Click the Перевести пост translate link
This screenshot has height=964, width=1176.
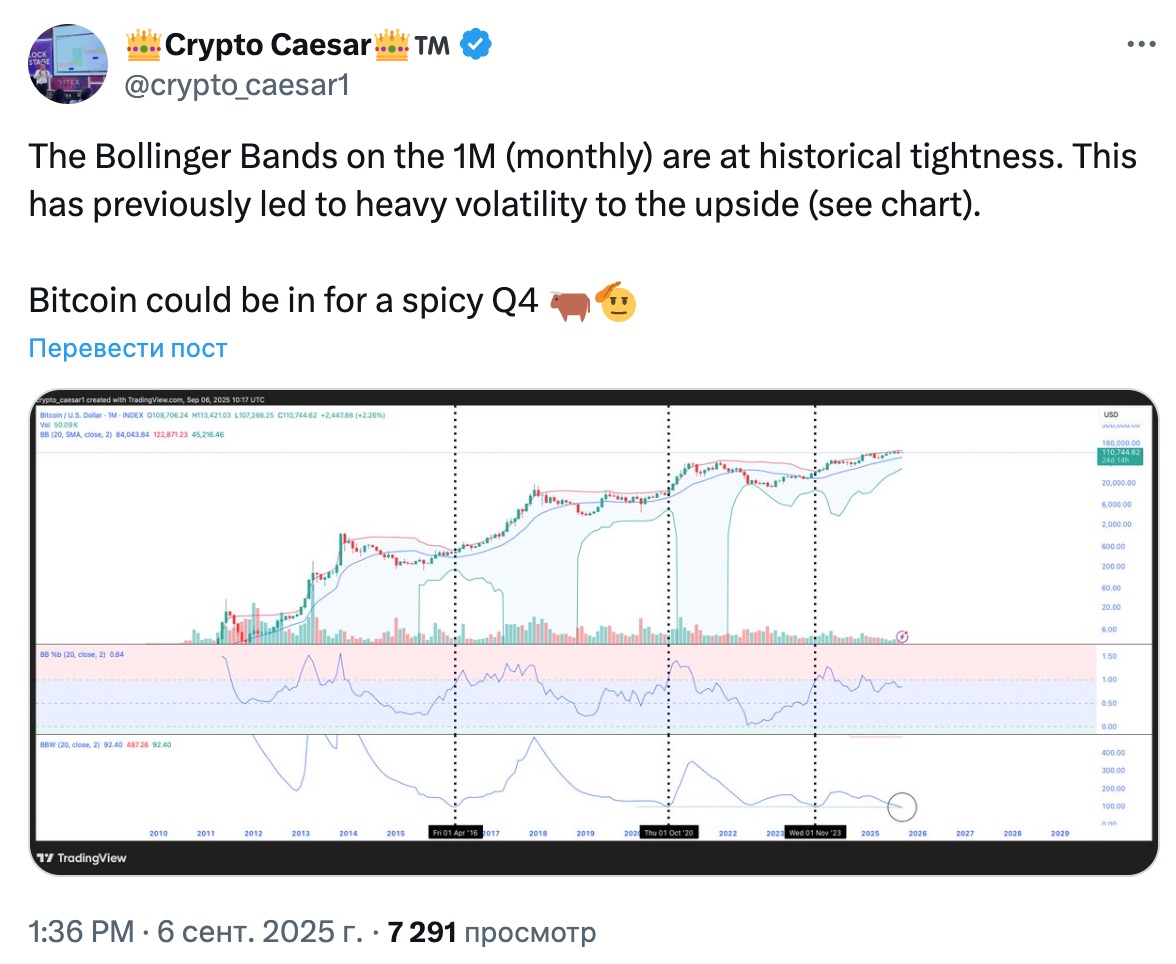pos(128,348)
